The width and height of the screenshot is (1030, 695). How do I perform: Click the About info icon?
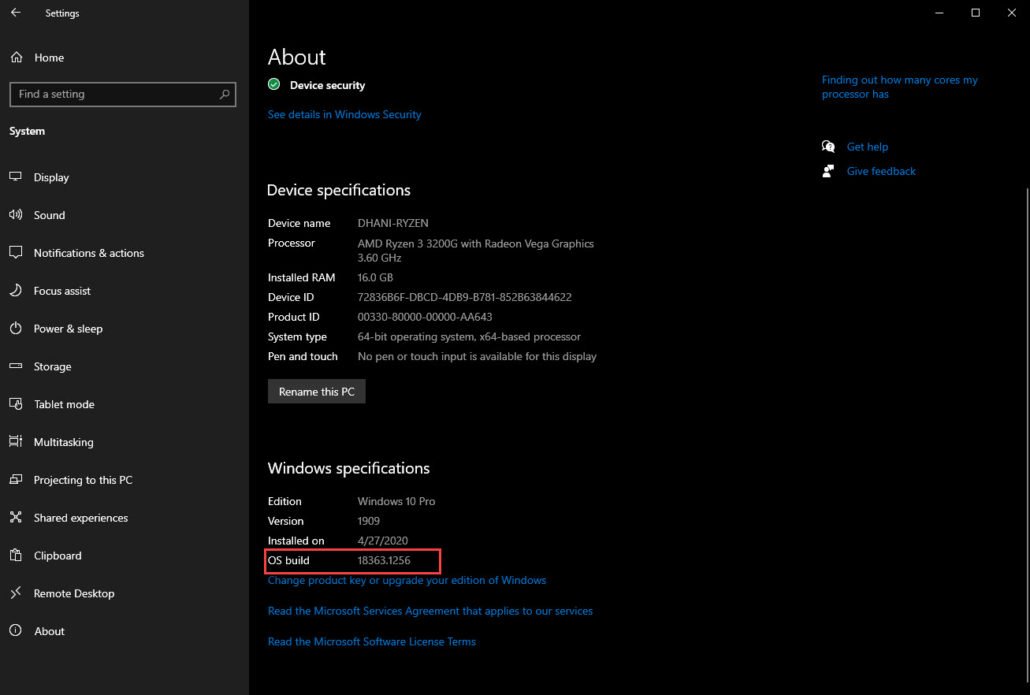(16, 631)
